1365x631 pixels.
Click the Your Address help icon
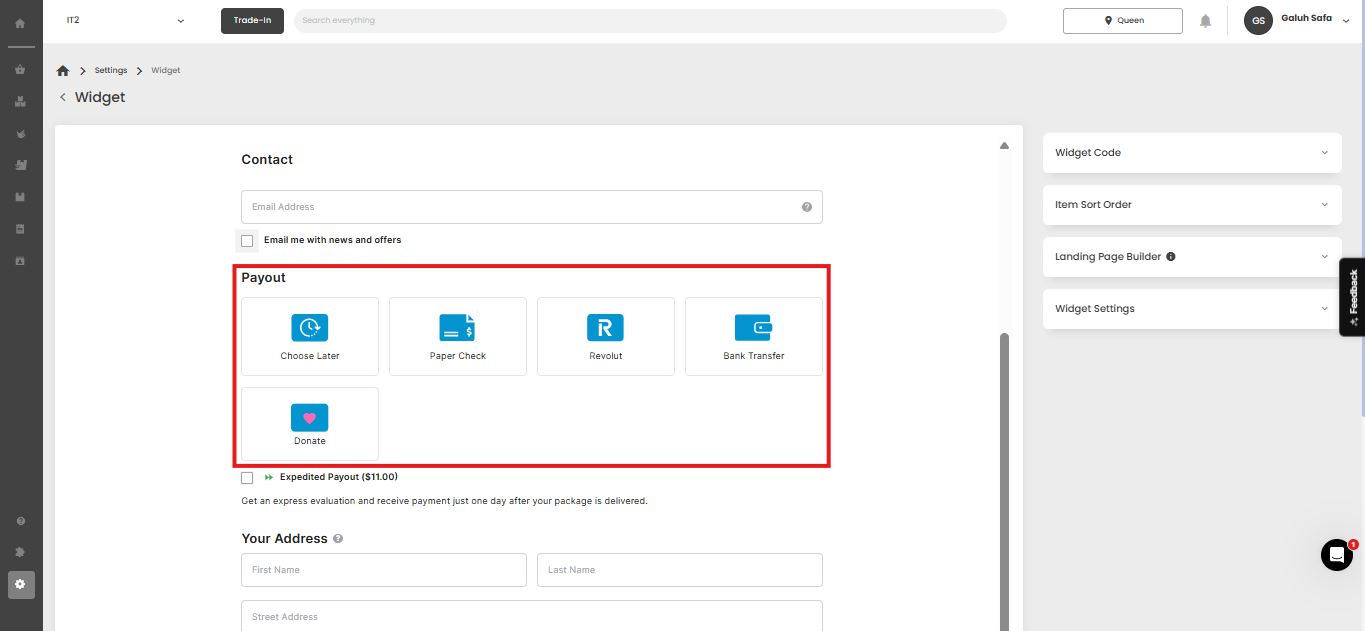[338, 539]
